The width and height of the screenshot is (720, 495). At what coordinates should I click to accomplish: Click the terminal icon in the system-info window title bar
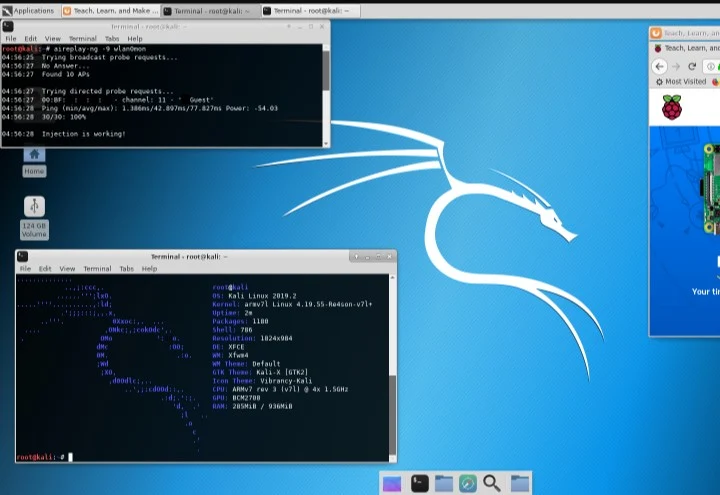pyautogui.click(x=22, y=256)
